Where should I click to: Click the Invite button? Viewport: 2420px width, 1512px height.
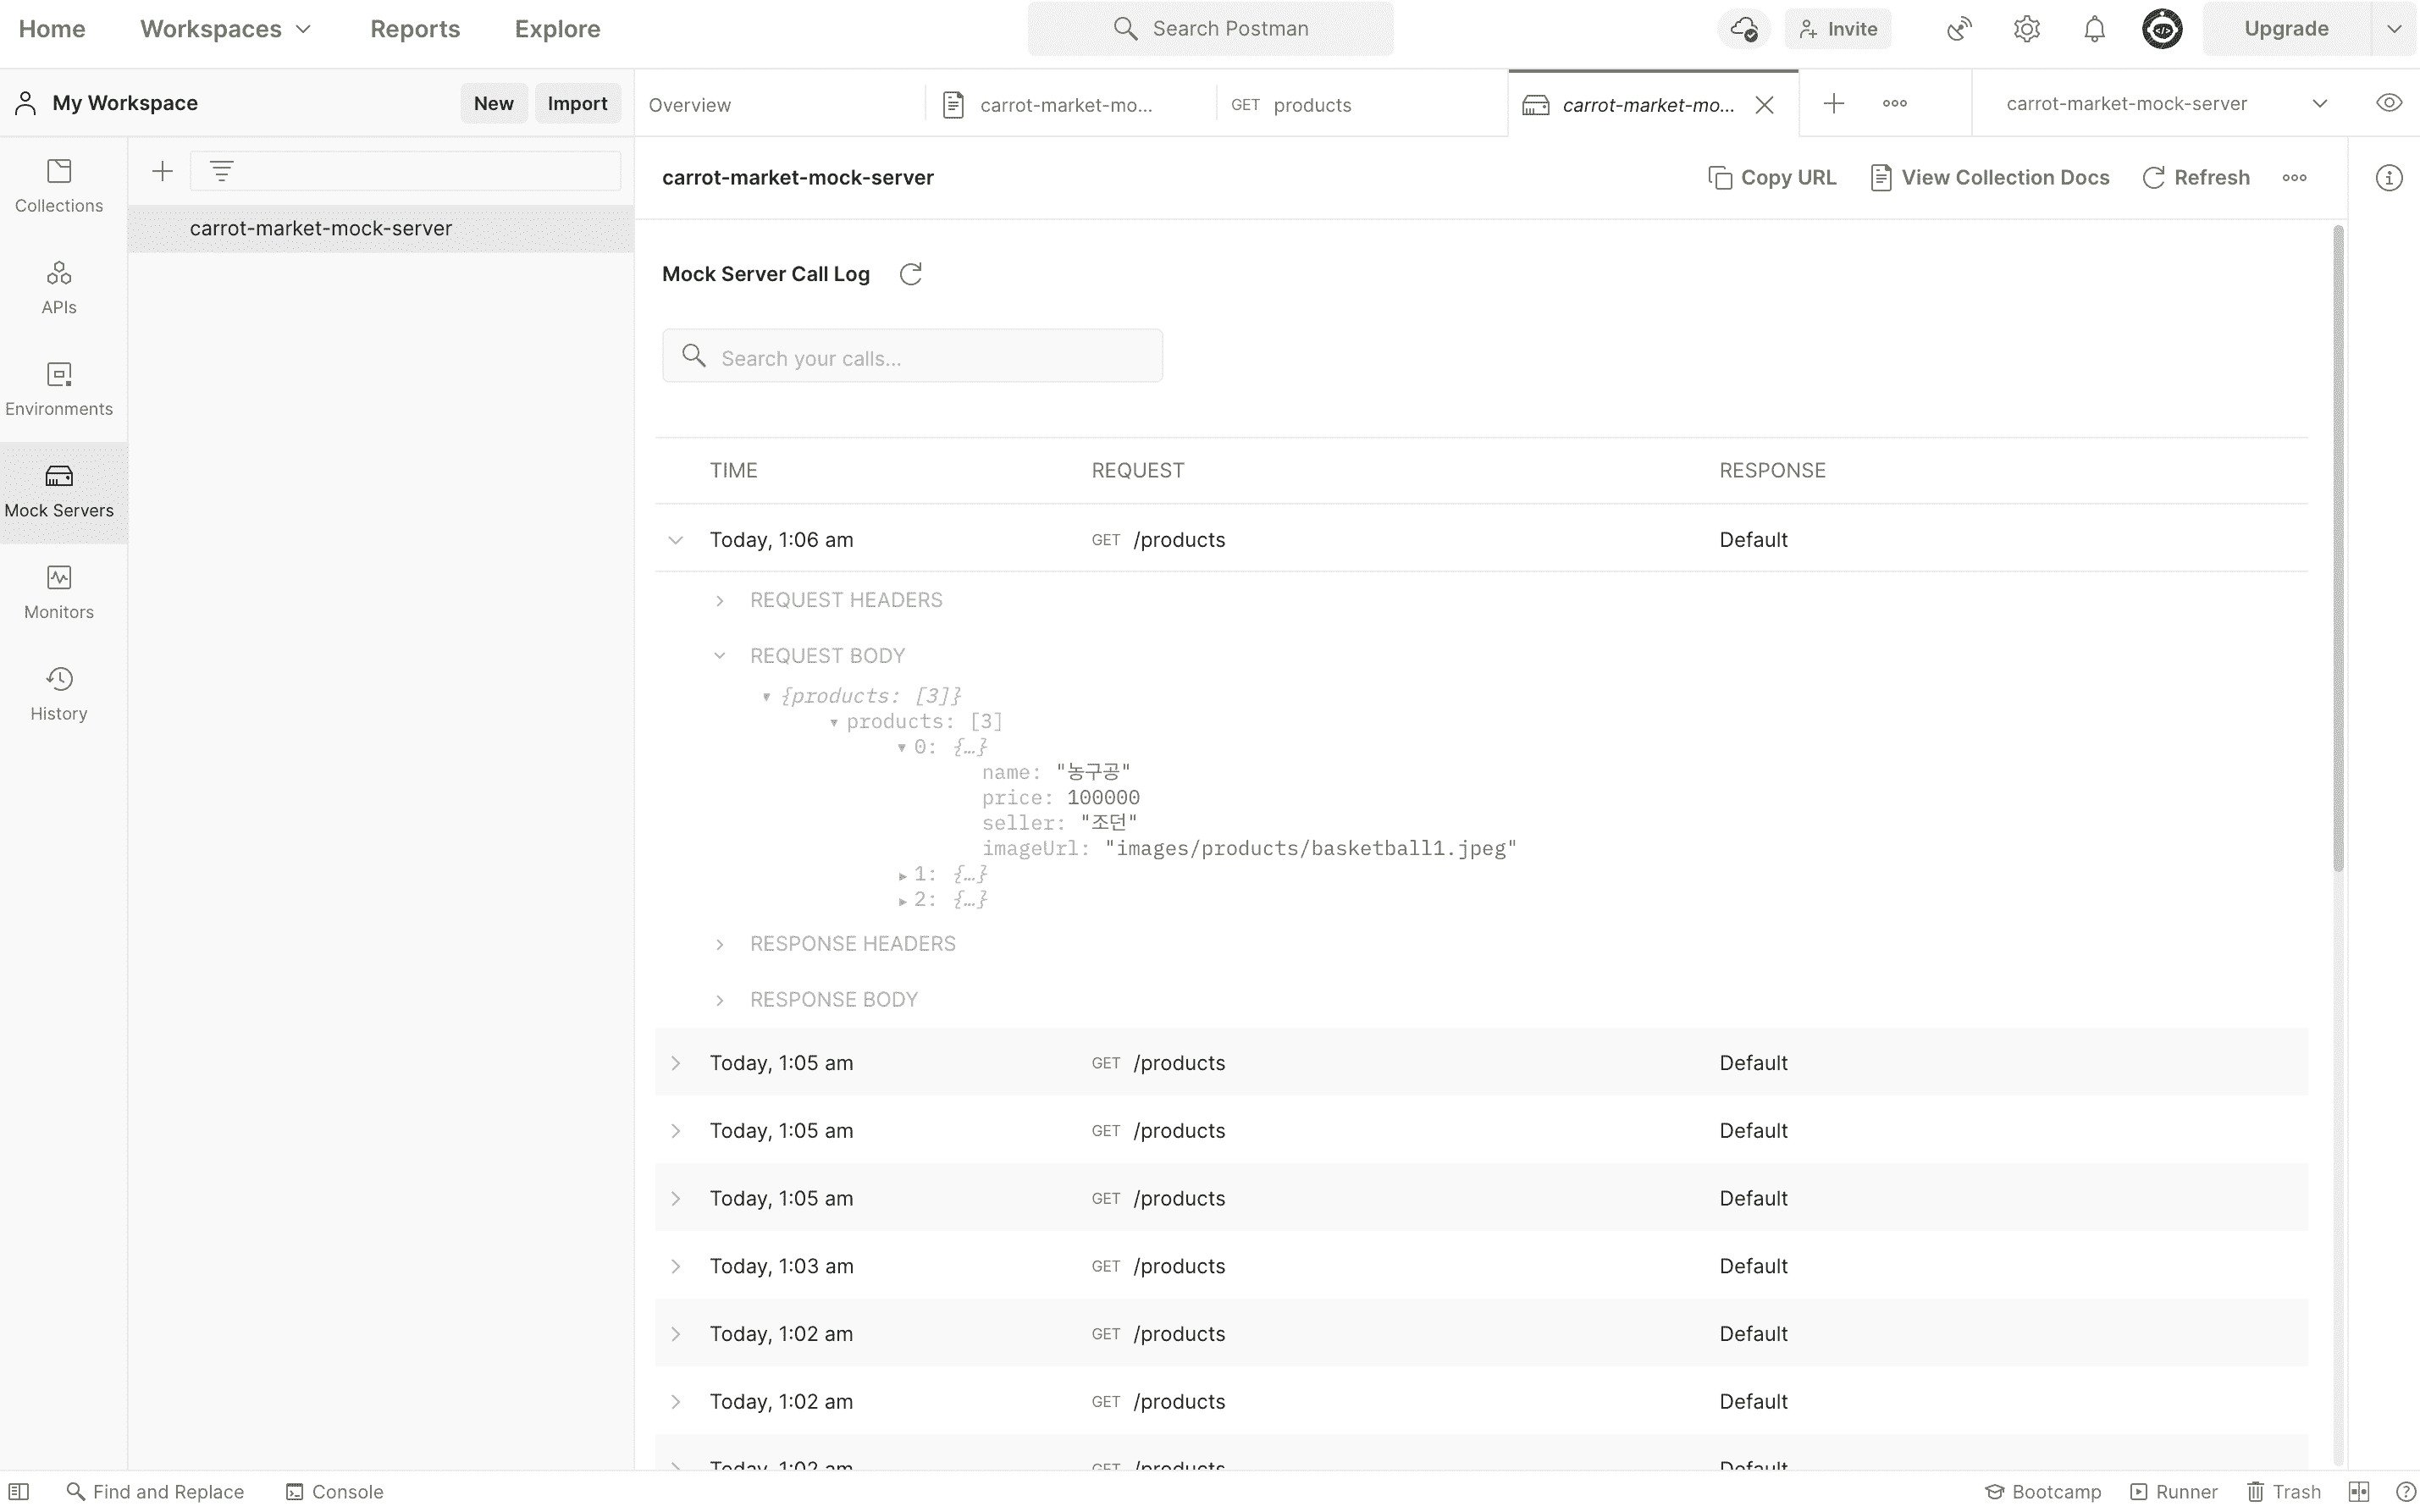(1838, 29)
